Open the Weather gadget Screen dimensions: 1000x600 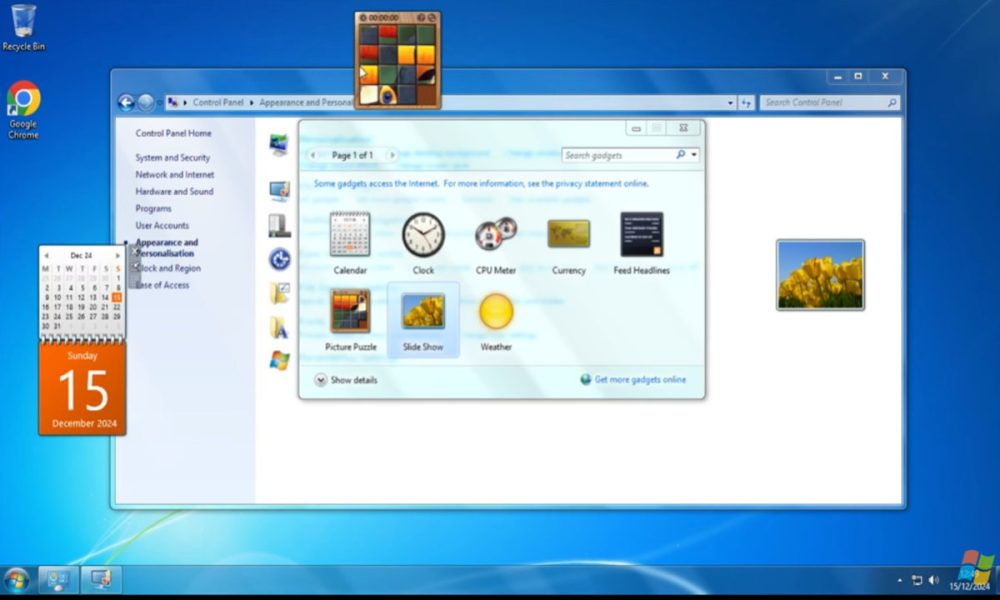coord(497,312)
